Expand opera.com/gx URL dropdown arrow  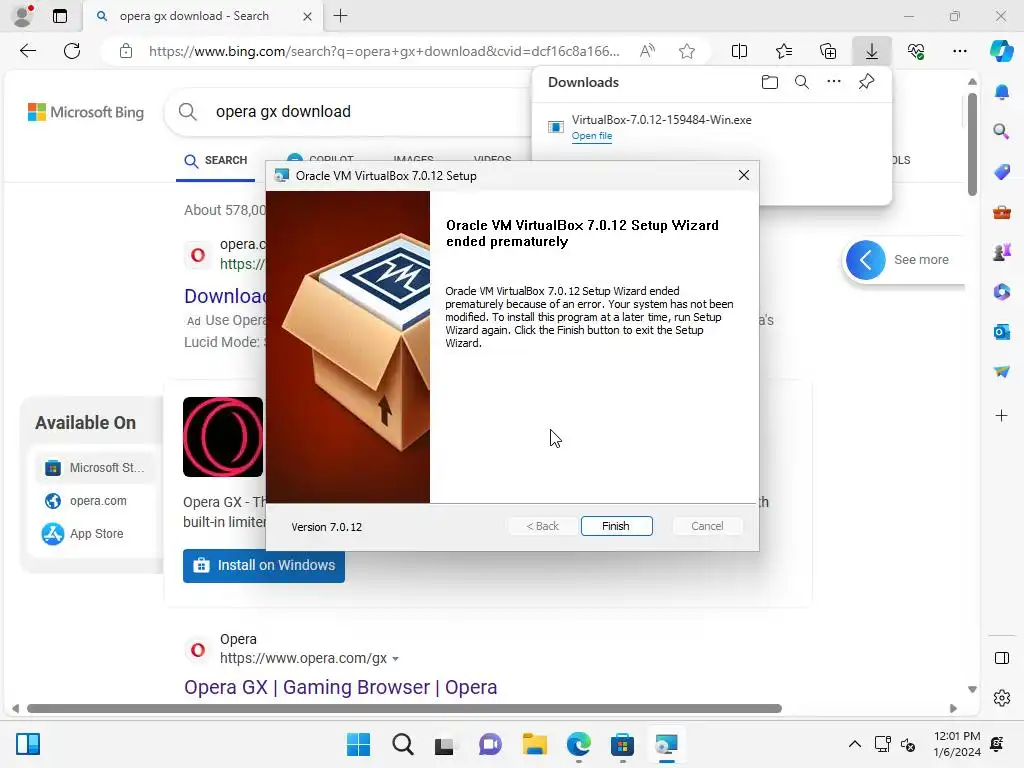[x=395, y=659]
